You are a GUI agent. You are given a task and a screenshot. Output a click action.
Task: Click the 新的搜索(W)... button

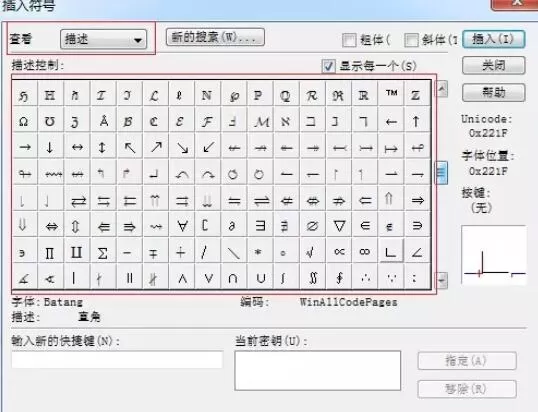(x=215, y=37)
